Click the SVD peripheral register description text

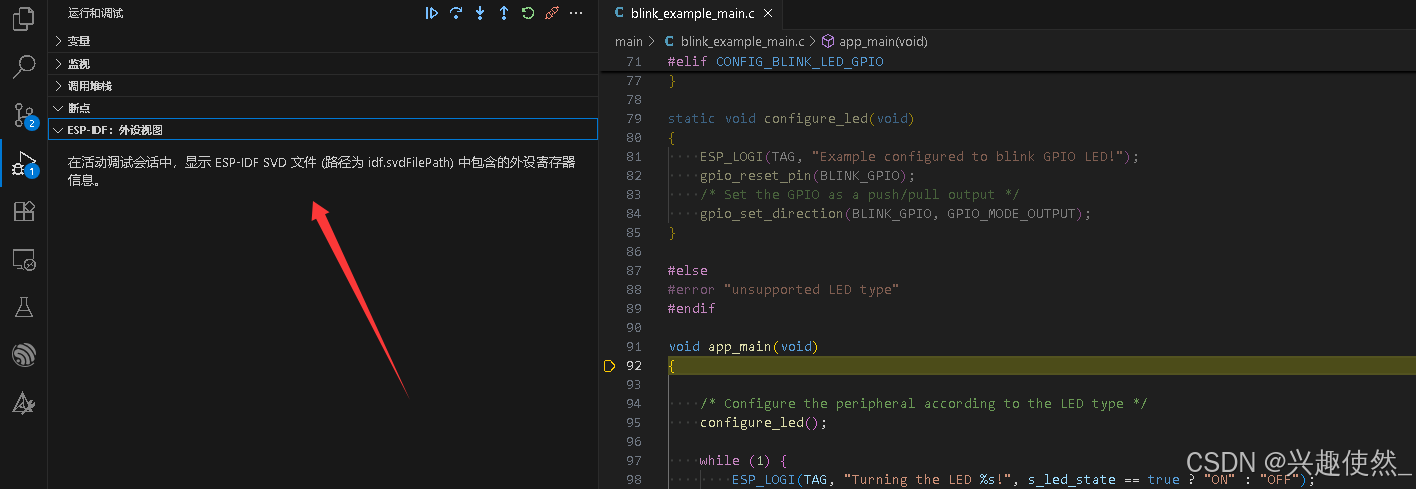322,171
